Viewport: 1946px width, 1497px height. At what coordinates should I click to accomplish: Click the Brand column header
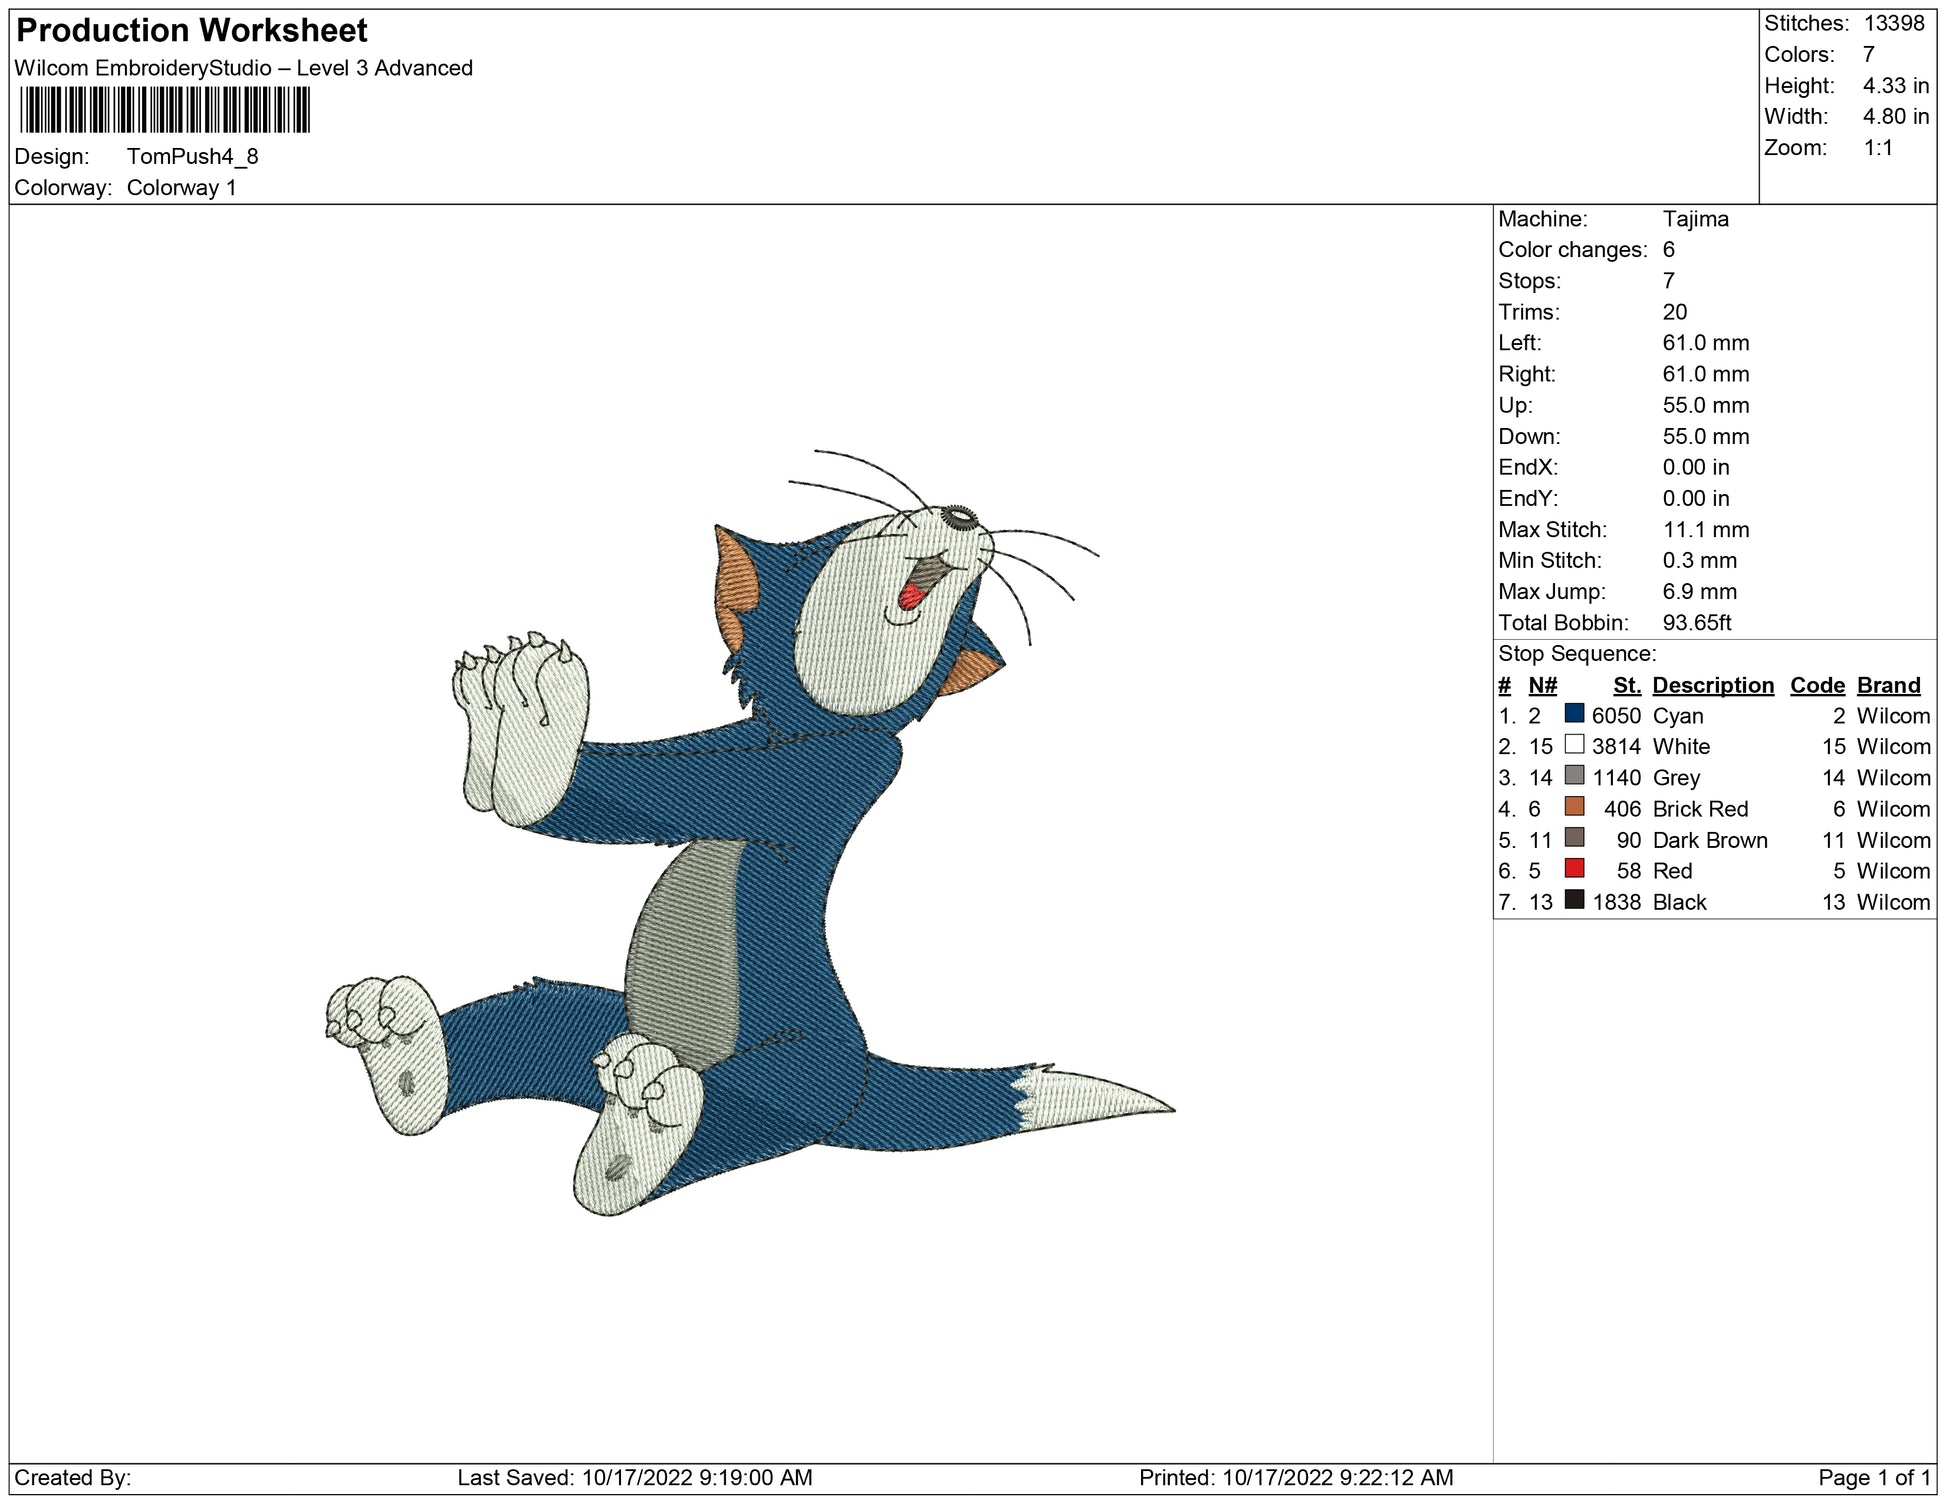pos(1888,685)
